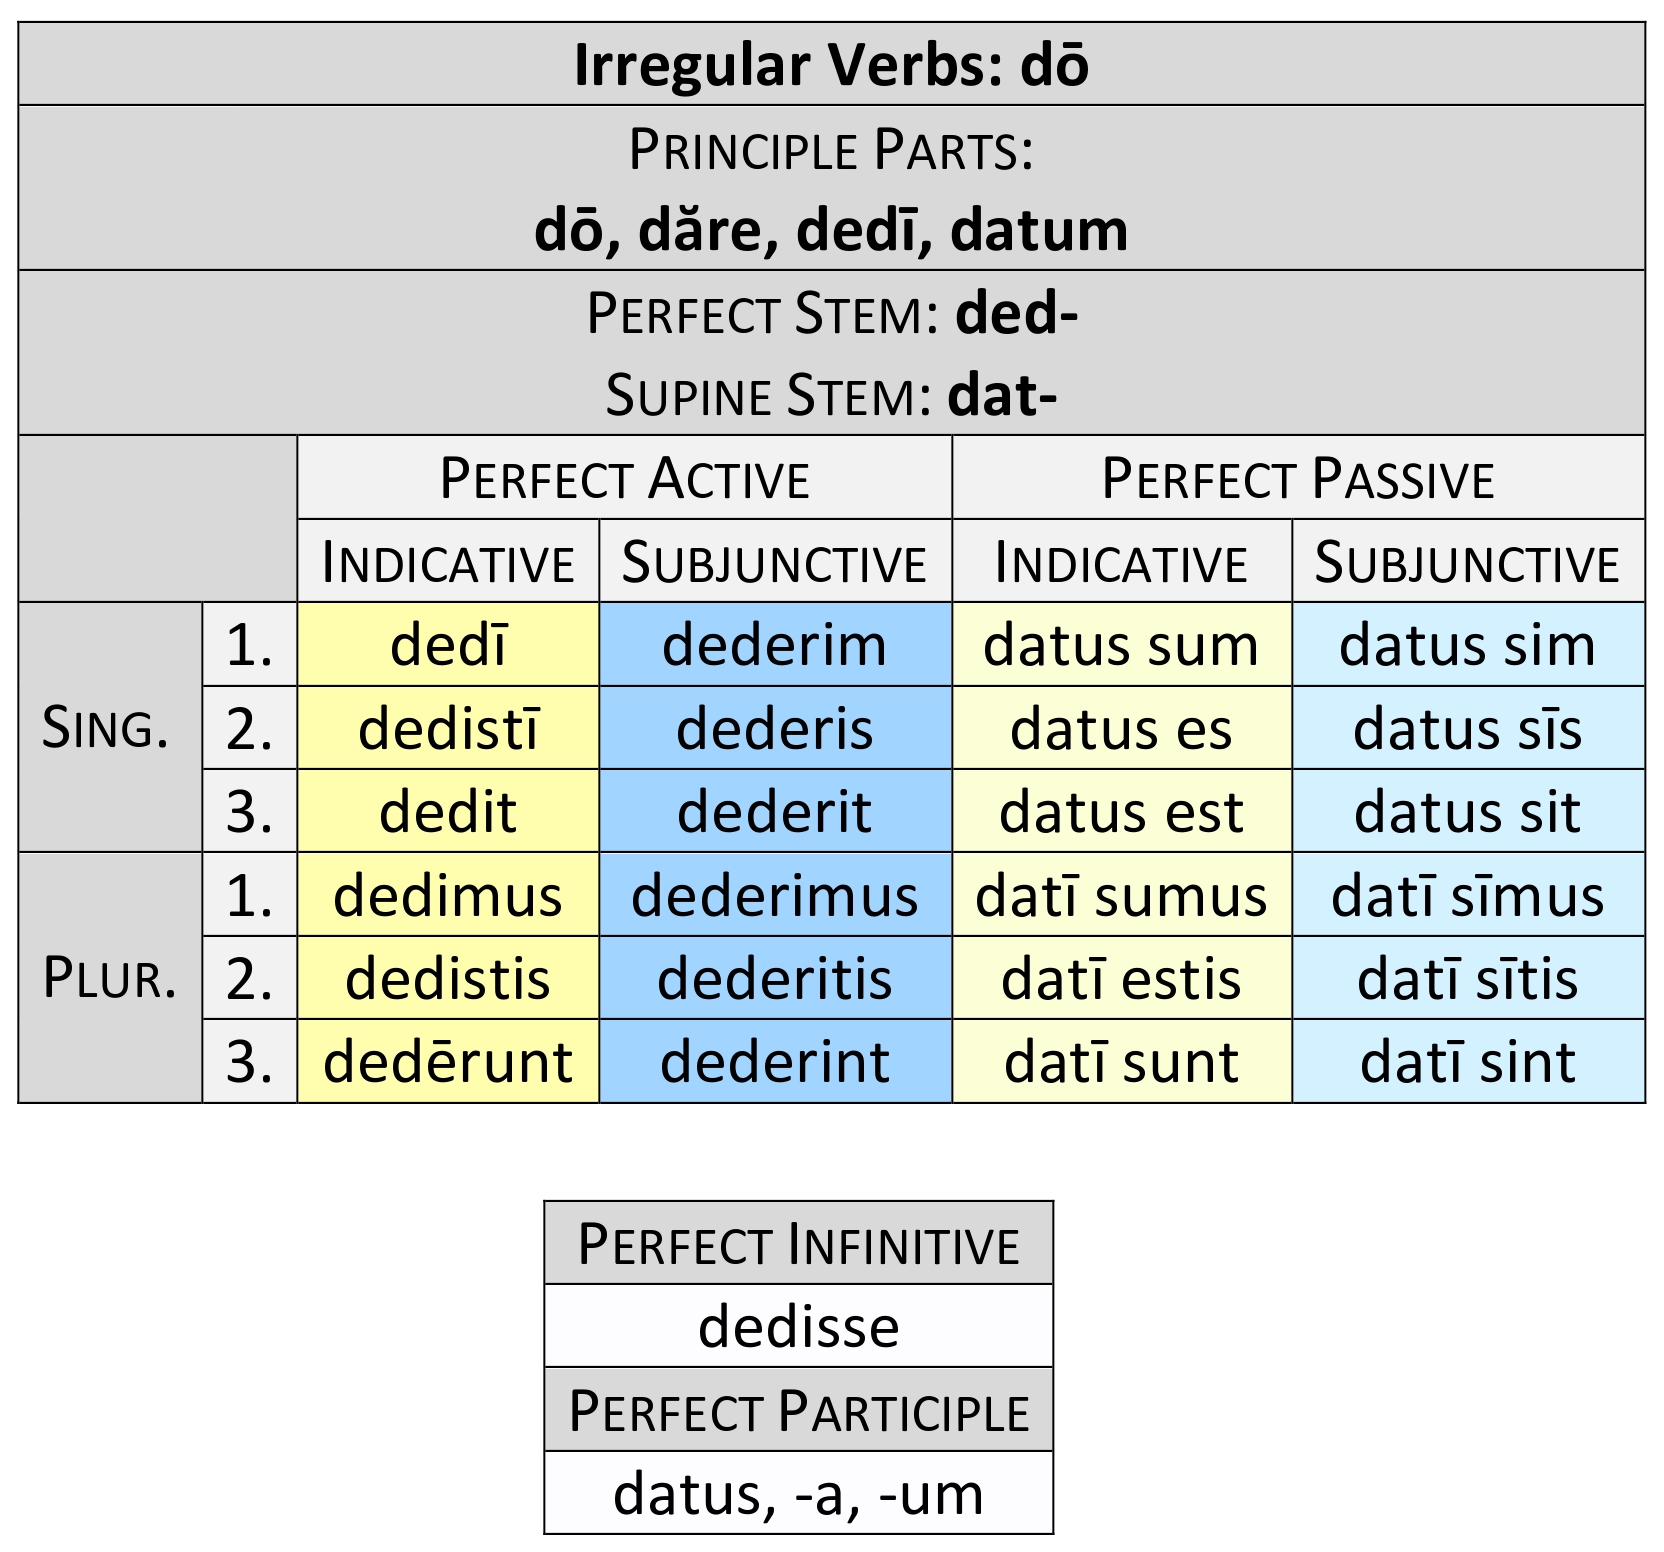Click the 'Perfect Stem: ded-' line

click(x=831, y=313)
